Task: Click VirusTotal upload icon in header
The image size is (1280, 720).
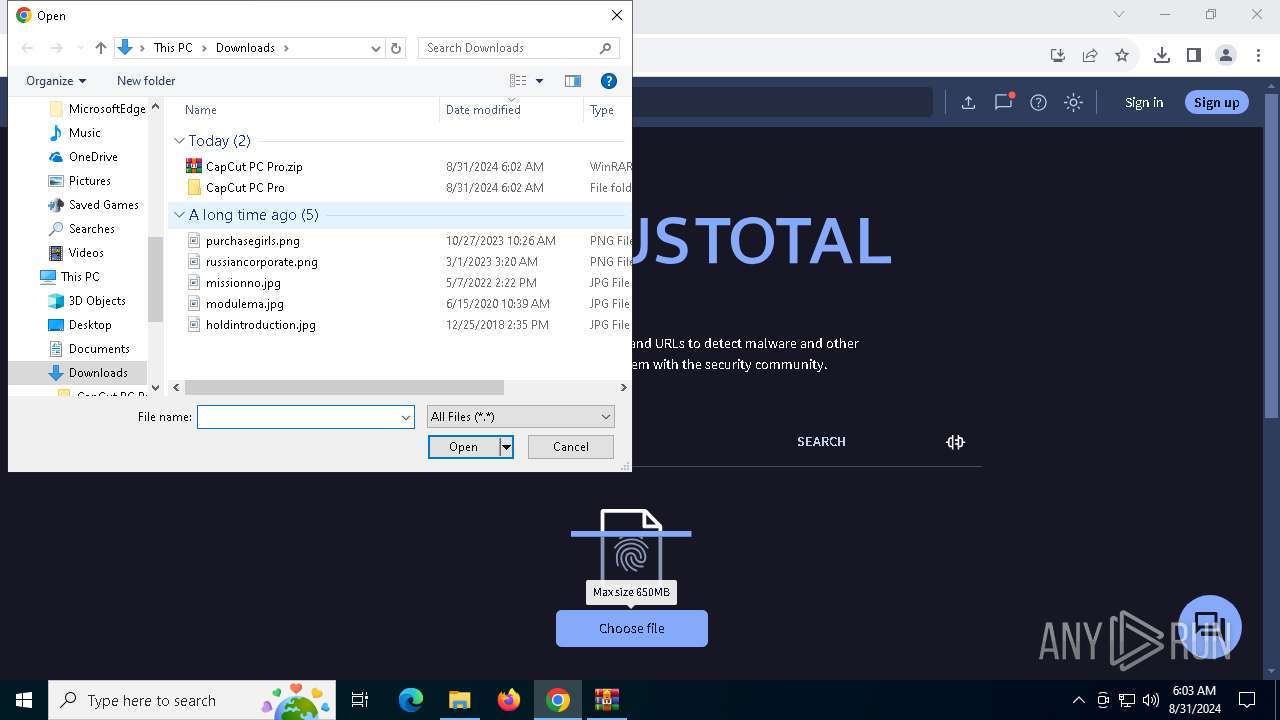Action: (x=968, y=102)
